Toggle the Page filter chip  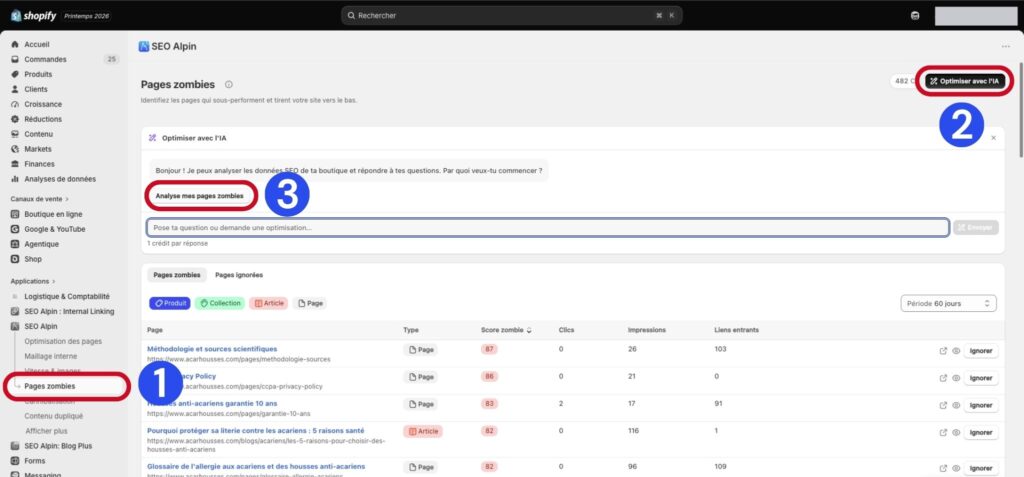[310, 303]
